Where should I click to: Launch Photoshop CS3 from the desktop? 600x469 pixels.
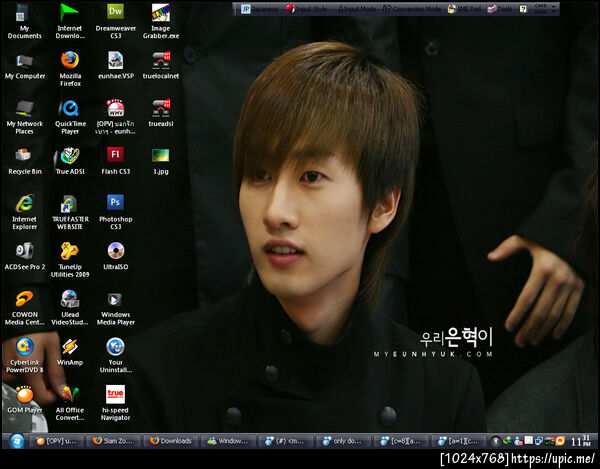coord(116,212)
